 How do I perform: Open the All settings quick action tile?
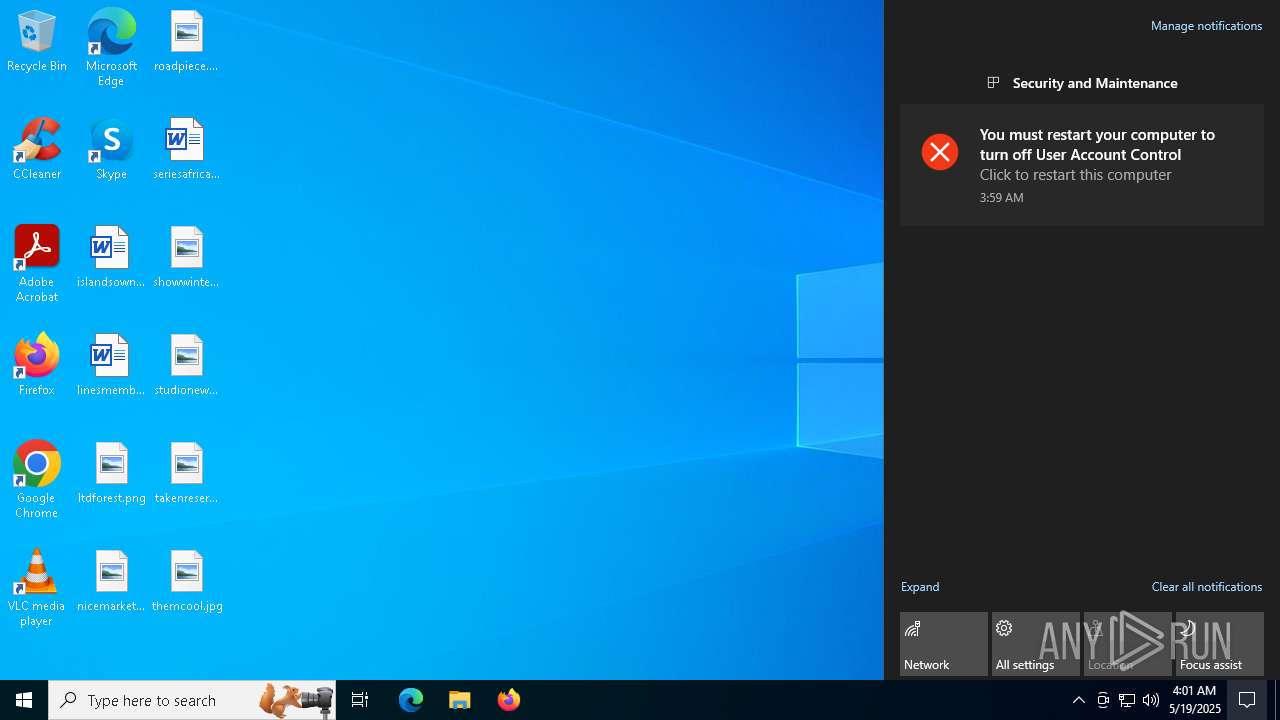tap(1036, 644)
